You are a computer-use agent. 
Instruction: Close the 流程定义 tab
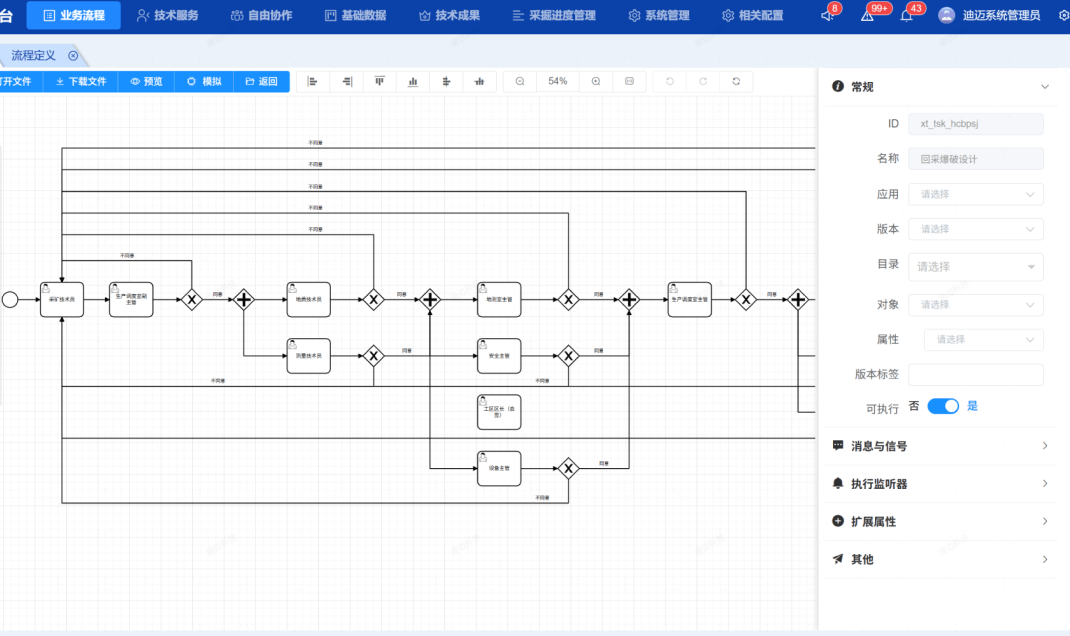(73, 56)
